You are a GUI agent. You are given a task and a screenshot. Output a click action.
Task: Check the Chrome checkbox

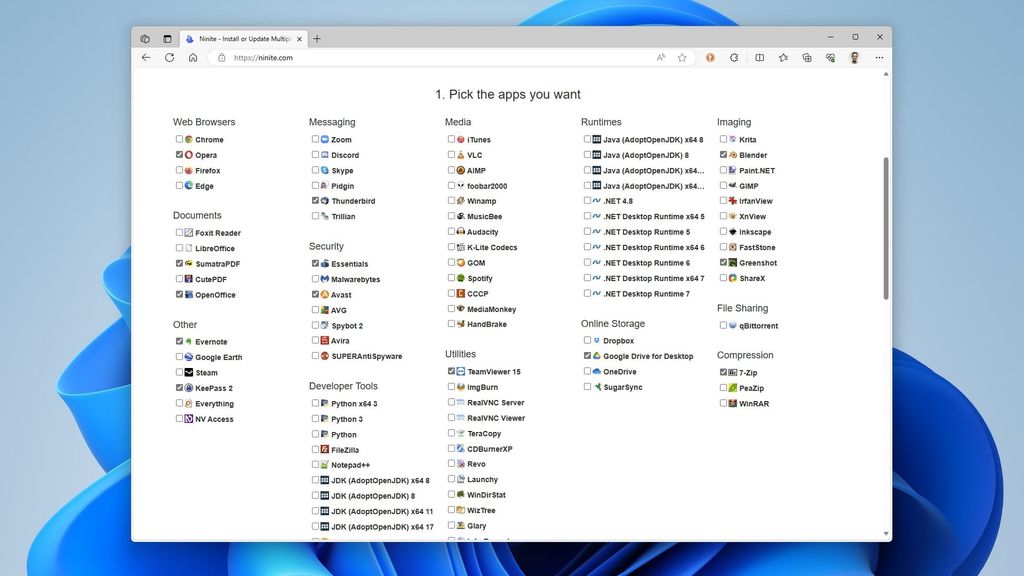178,139
